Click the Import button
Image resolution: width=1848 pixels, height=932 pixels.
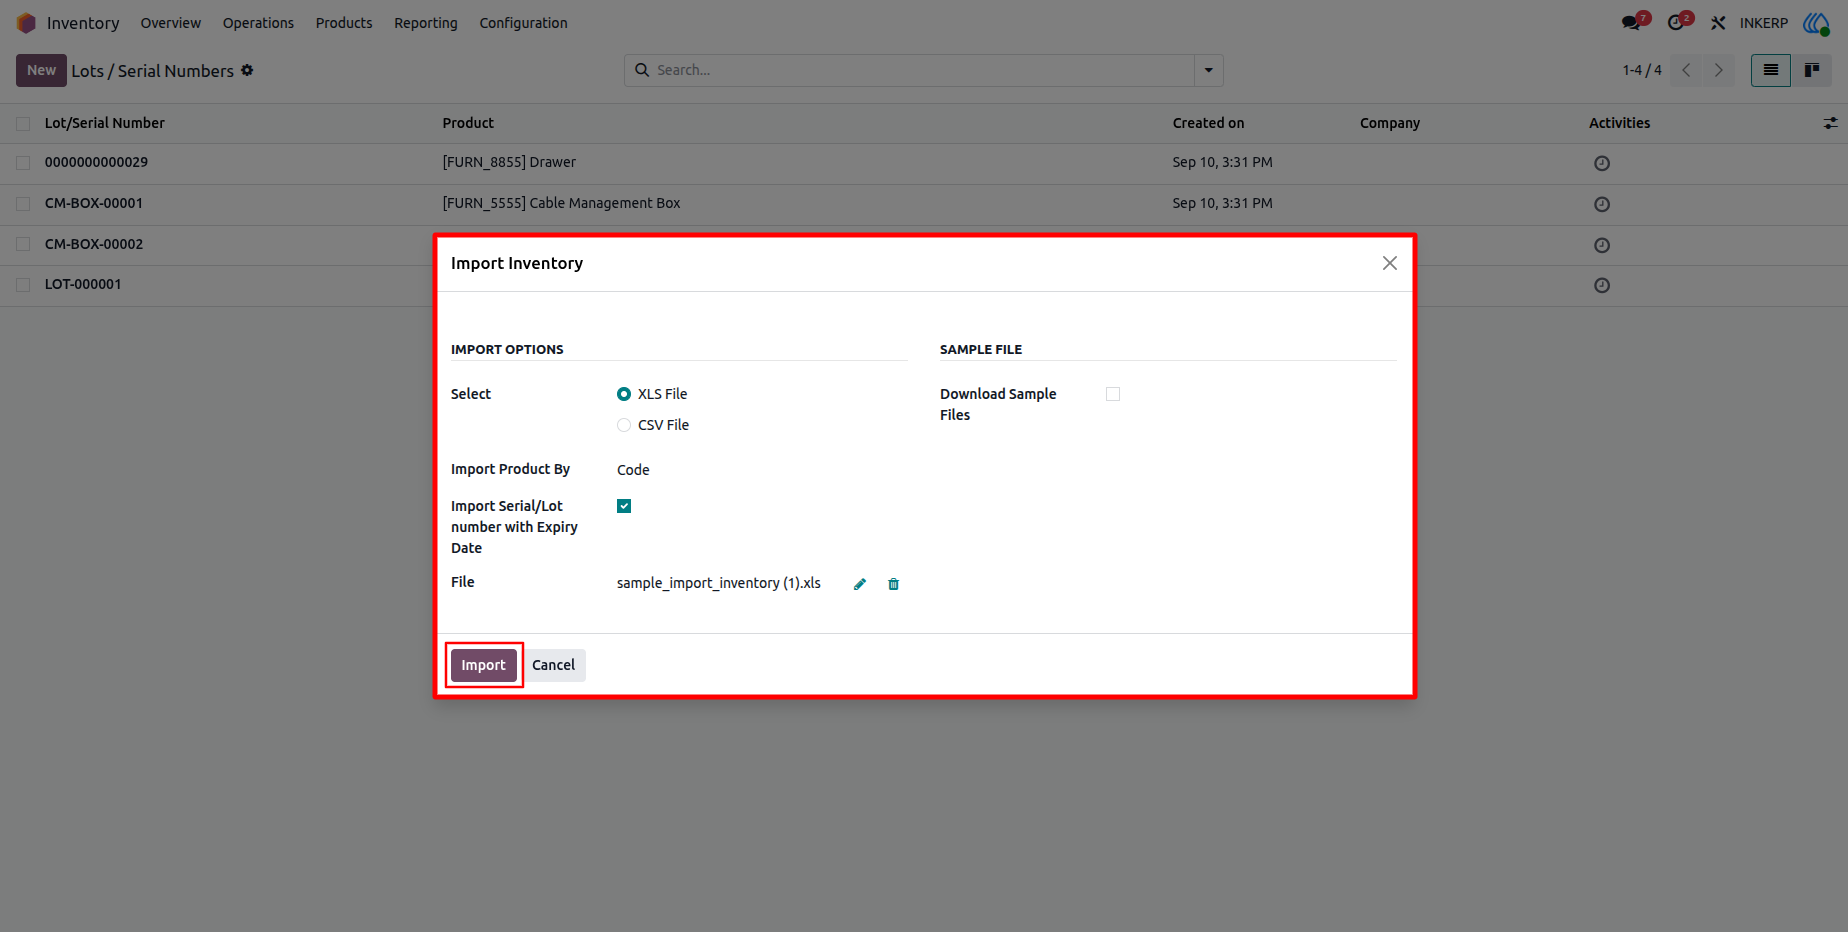pyautogui.click(x=484, y=665)
